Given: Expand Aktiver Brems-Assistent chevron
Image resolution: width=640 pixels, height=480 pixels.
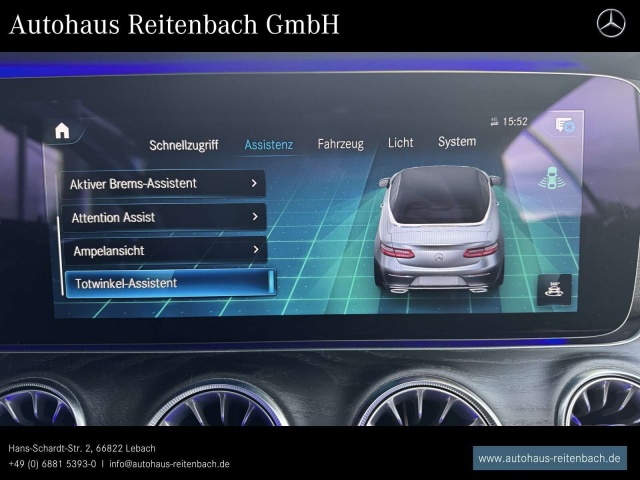Looking at the screenshot, I should tap(255, 183).
